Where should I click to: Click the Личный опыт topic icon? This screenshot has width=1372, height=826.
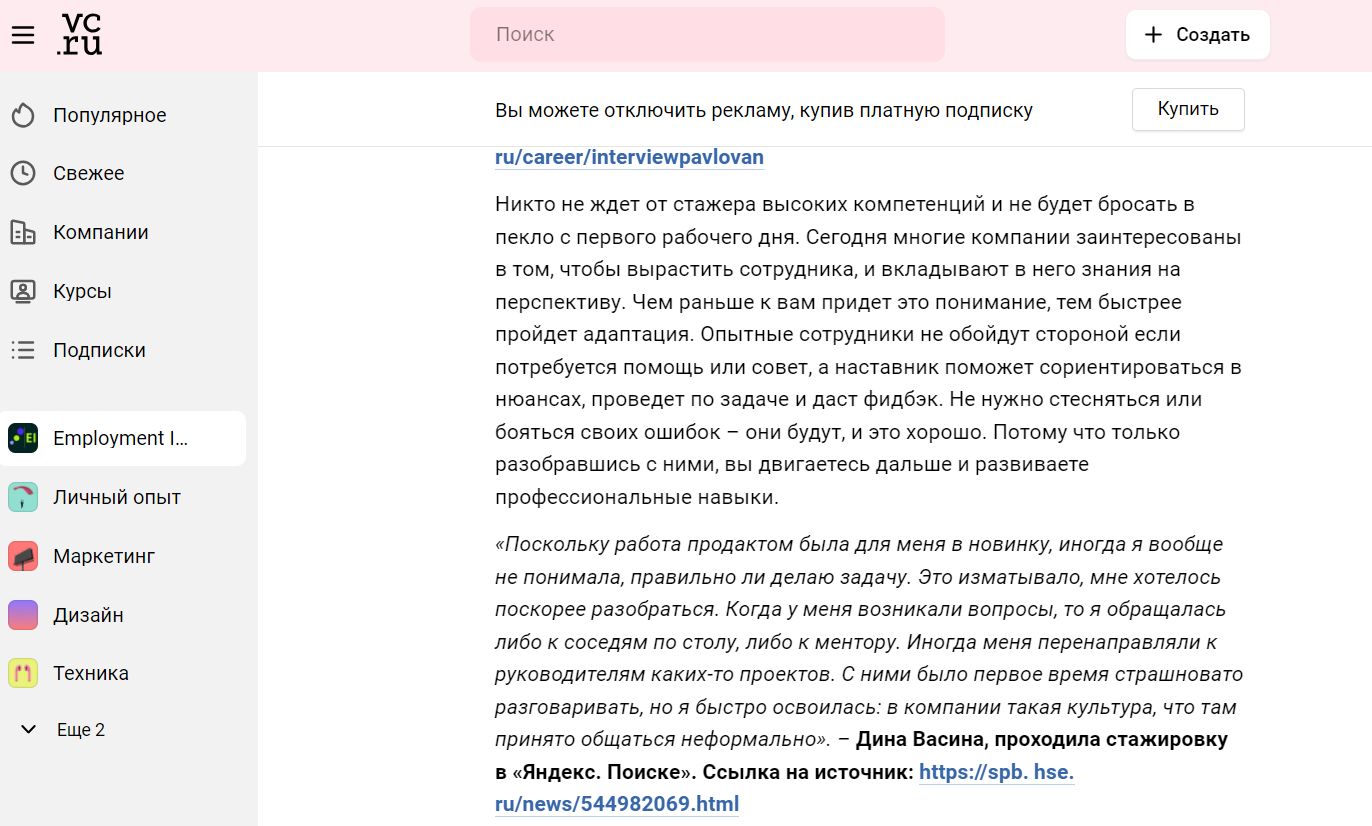click(x=23, y=497)
